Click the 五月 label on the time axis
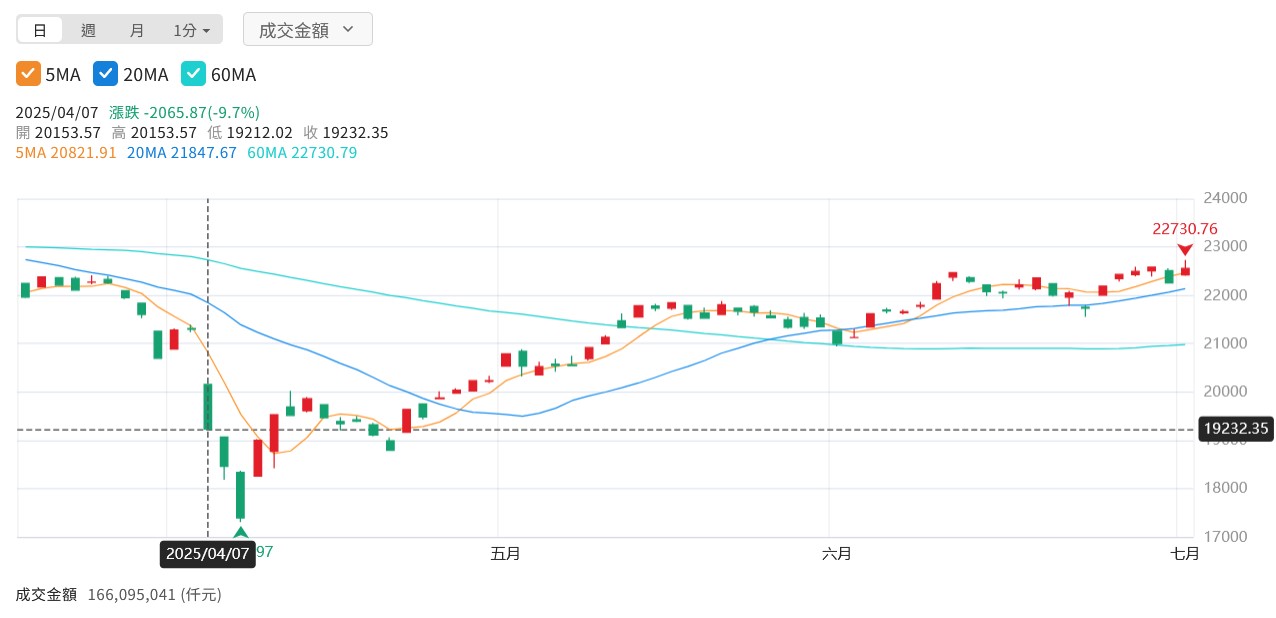 506,553
